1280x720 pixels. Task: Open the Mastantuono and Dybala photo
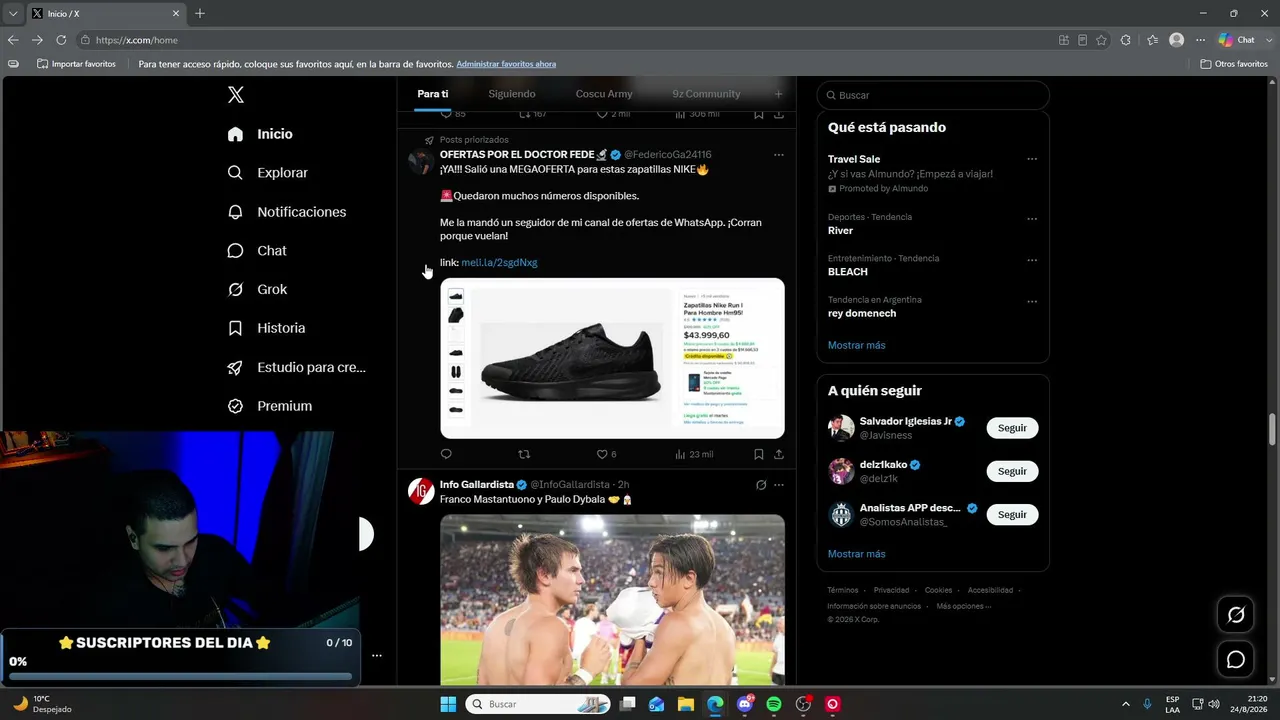point(612,599)
